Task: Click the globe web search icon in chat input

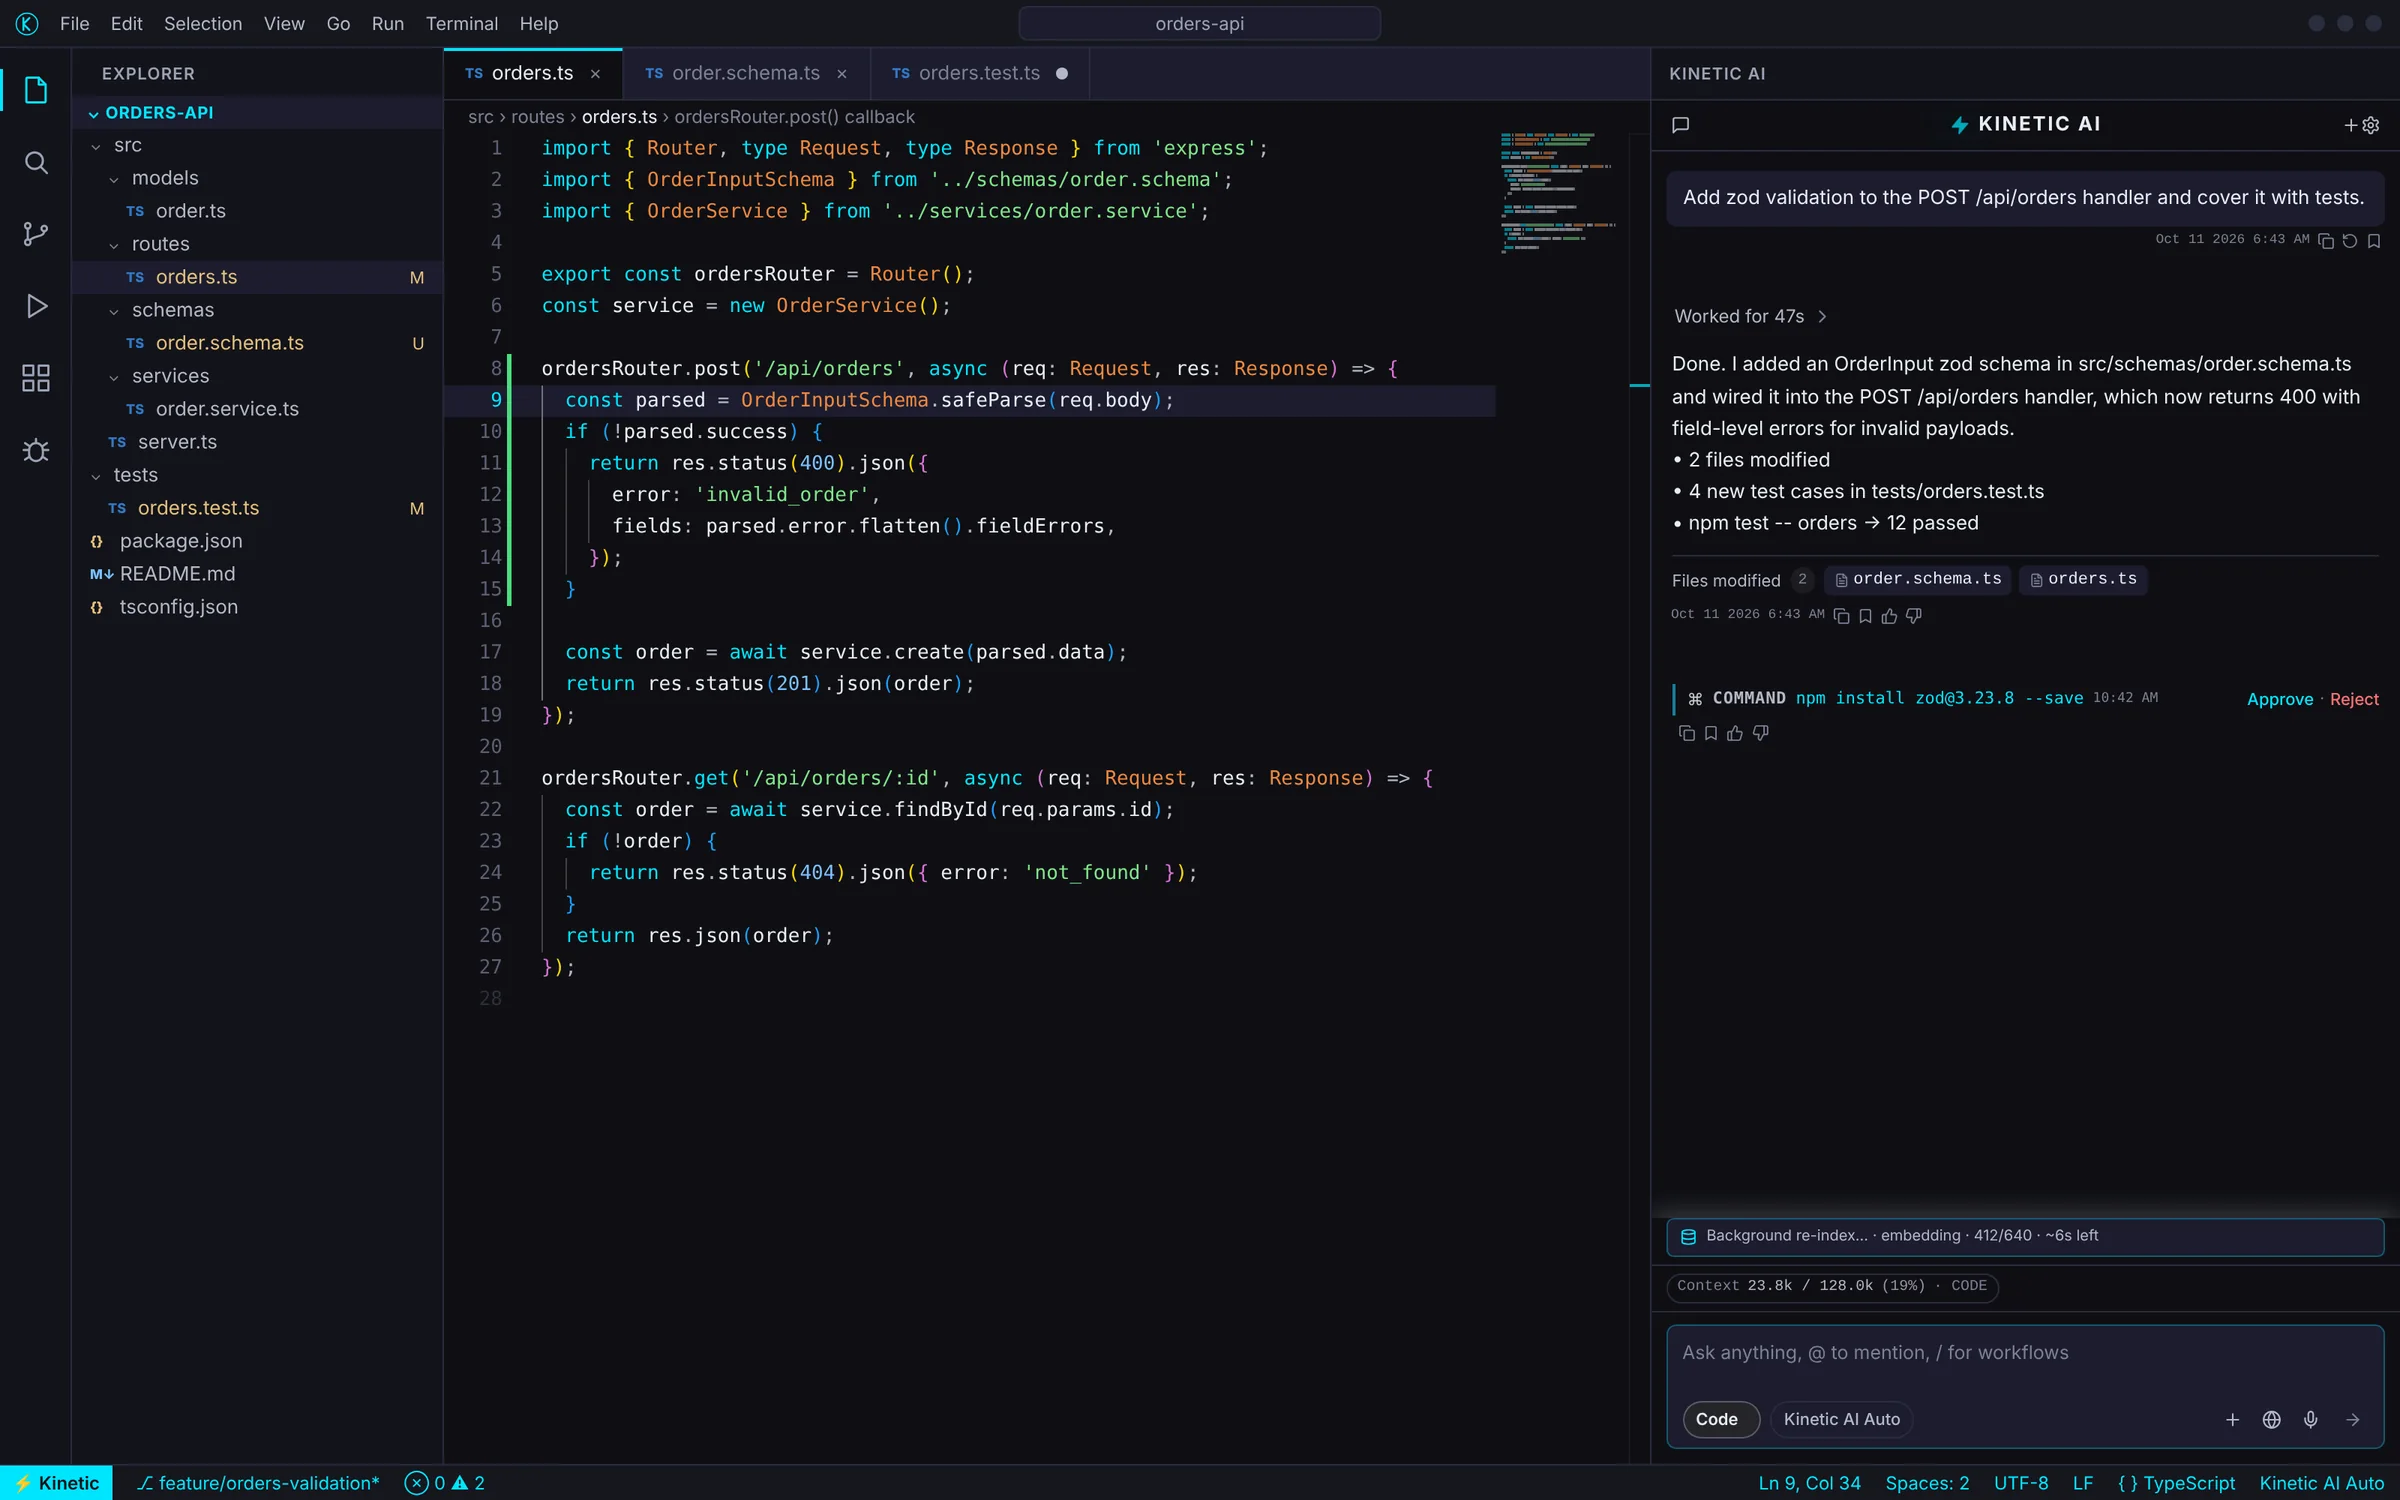Action: 2272,1419
